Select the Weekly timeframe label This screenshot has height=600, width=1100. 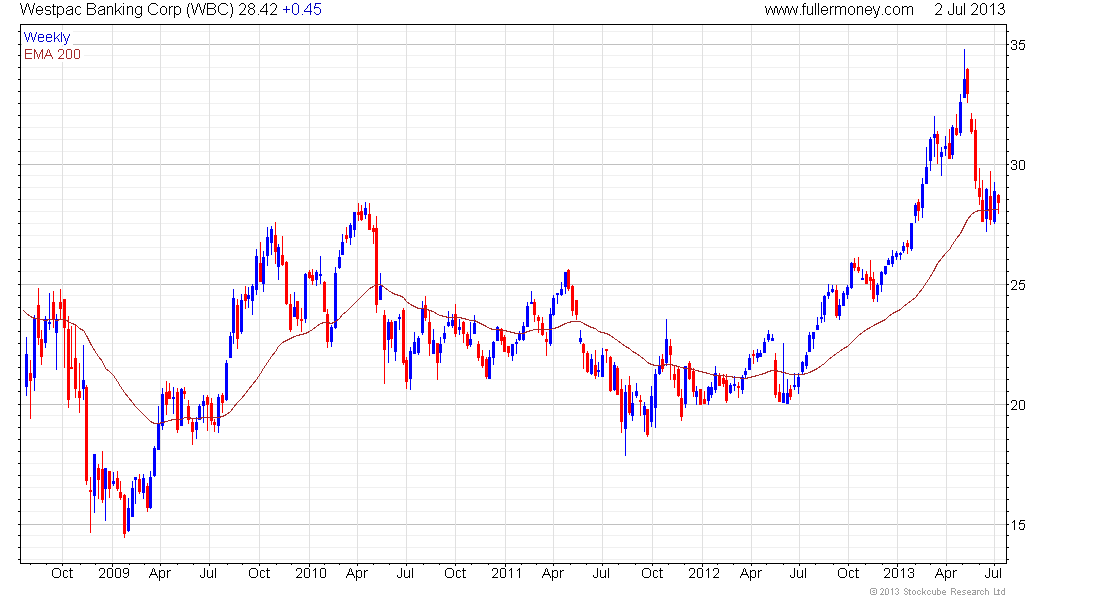pyautogui.click(x=47, y=37)
